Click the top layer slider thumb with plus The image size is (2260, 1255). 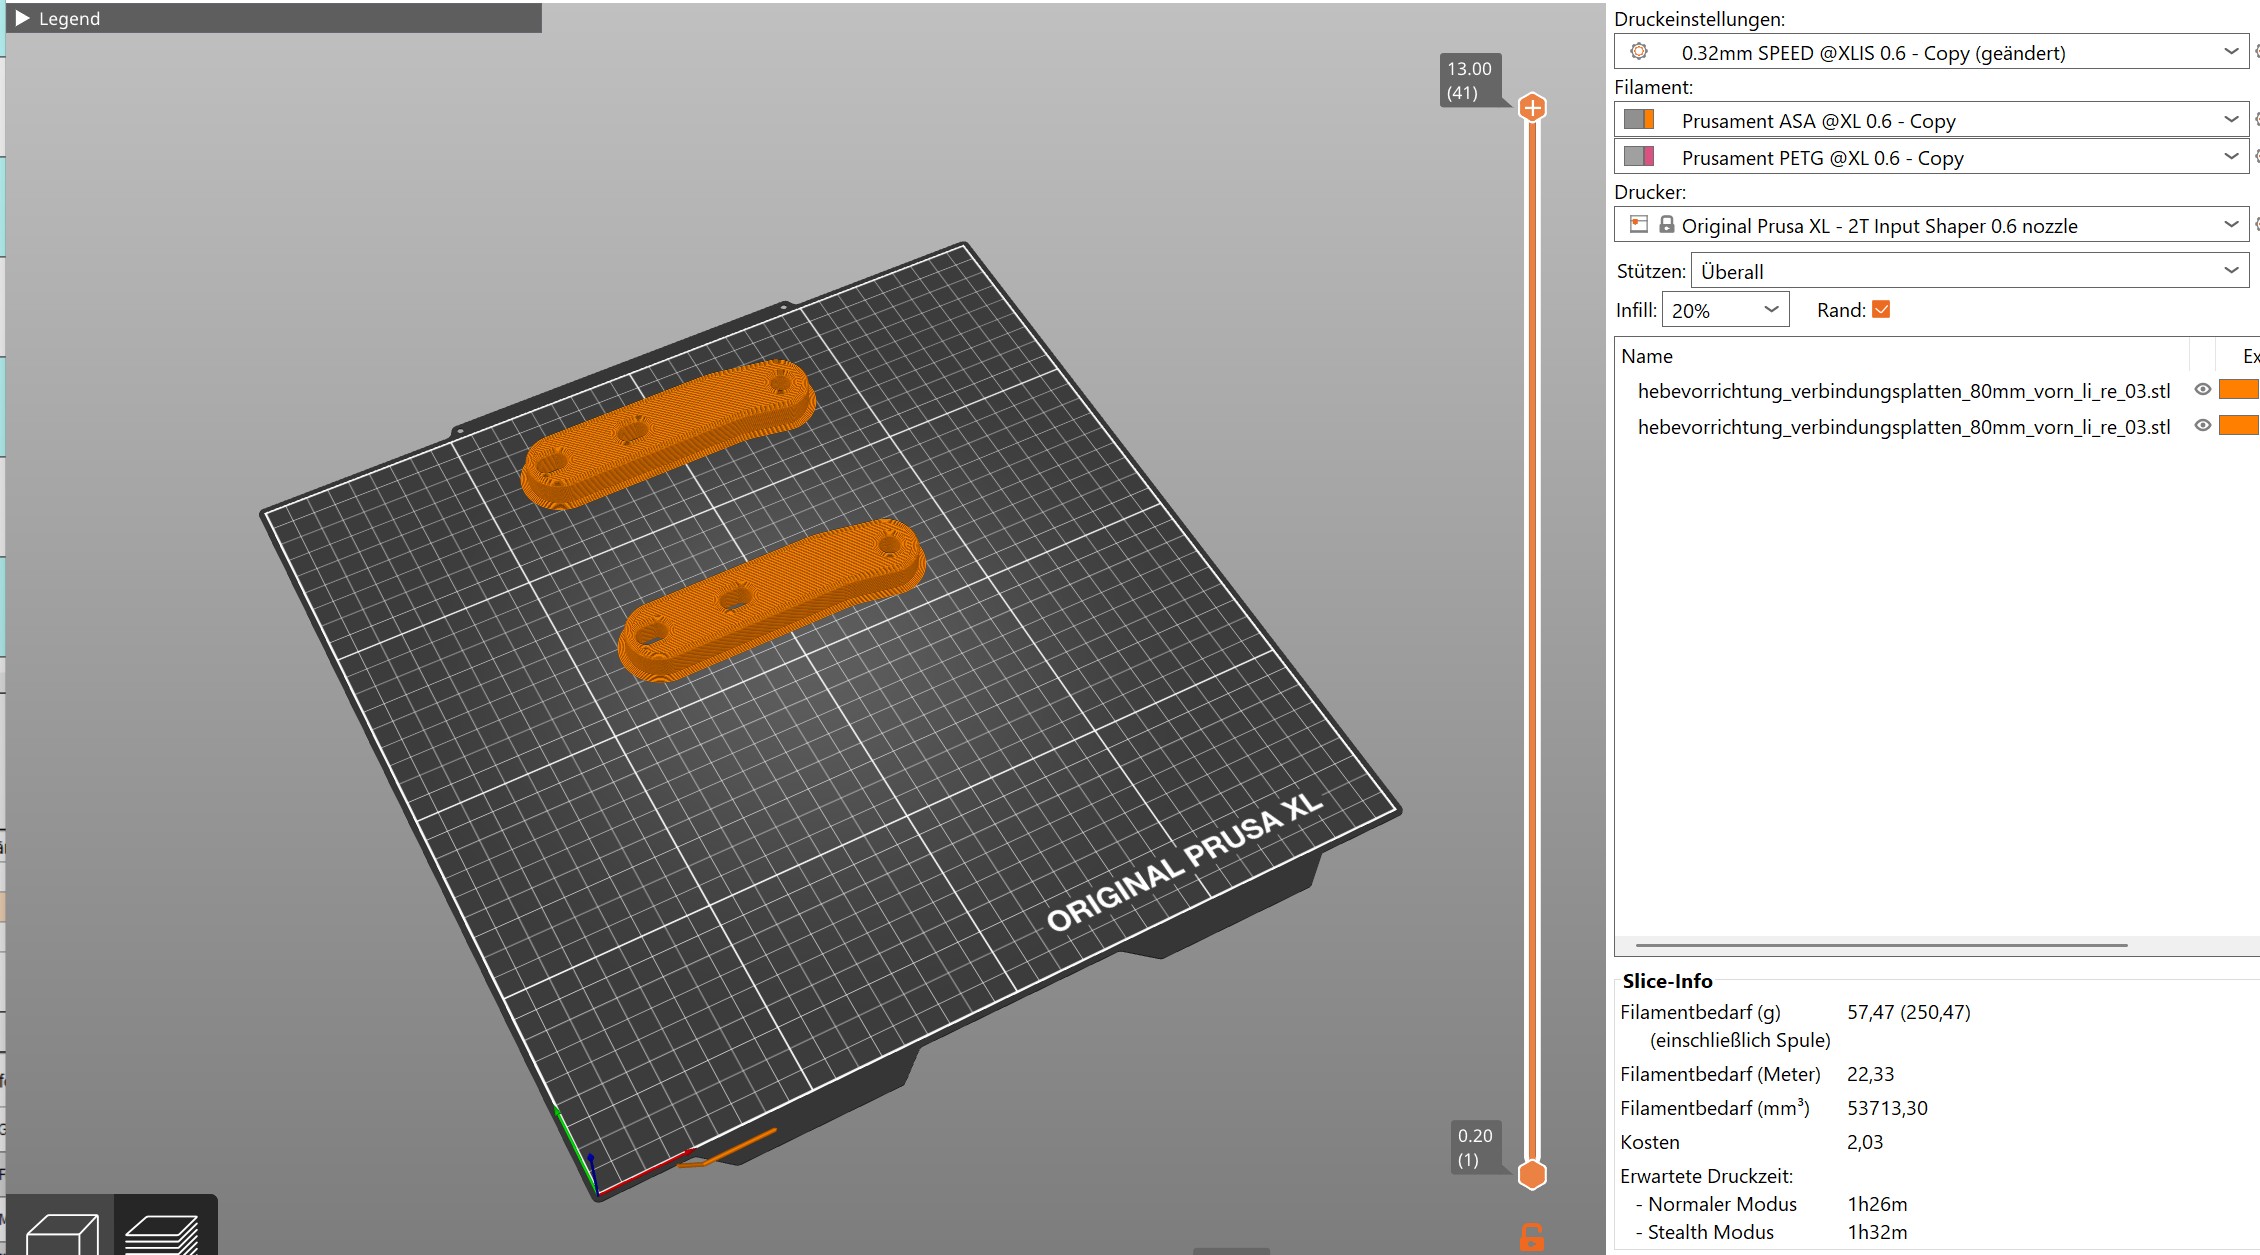point(1532,107)
